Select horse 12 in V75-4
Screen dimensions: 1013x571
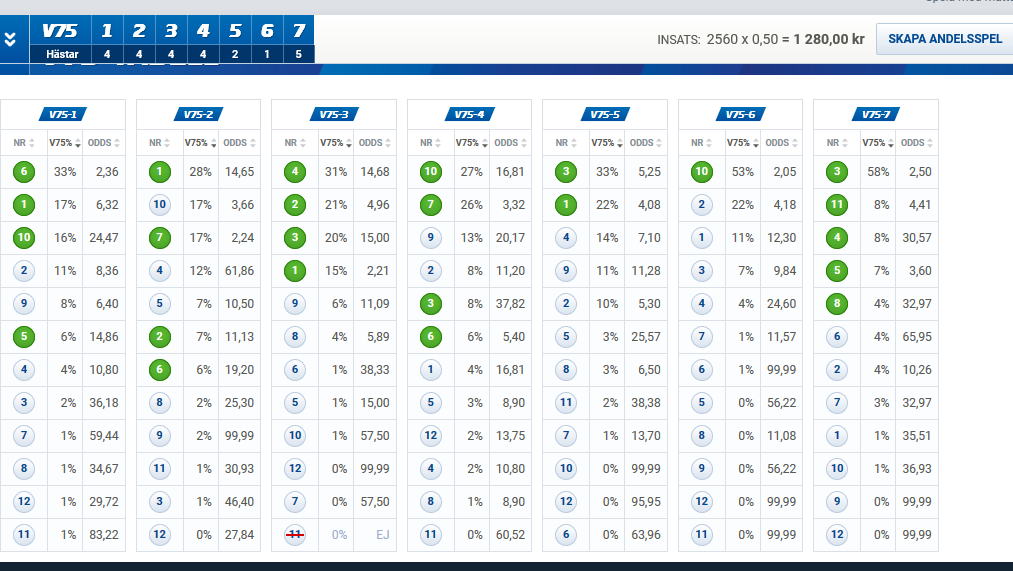pyautogui.click(x=430, y=435)
